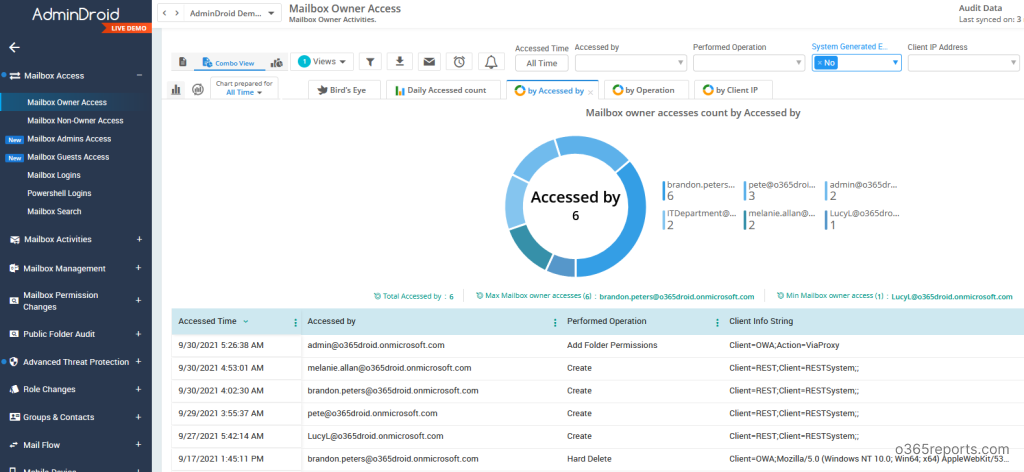Open Mailbox Guests Access report
Viewport: 1024px width, 472px height.
tap(68, 157)
